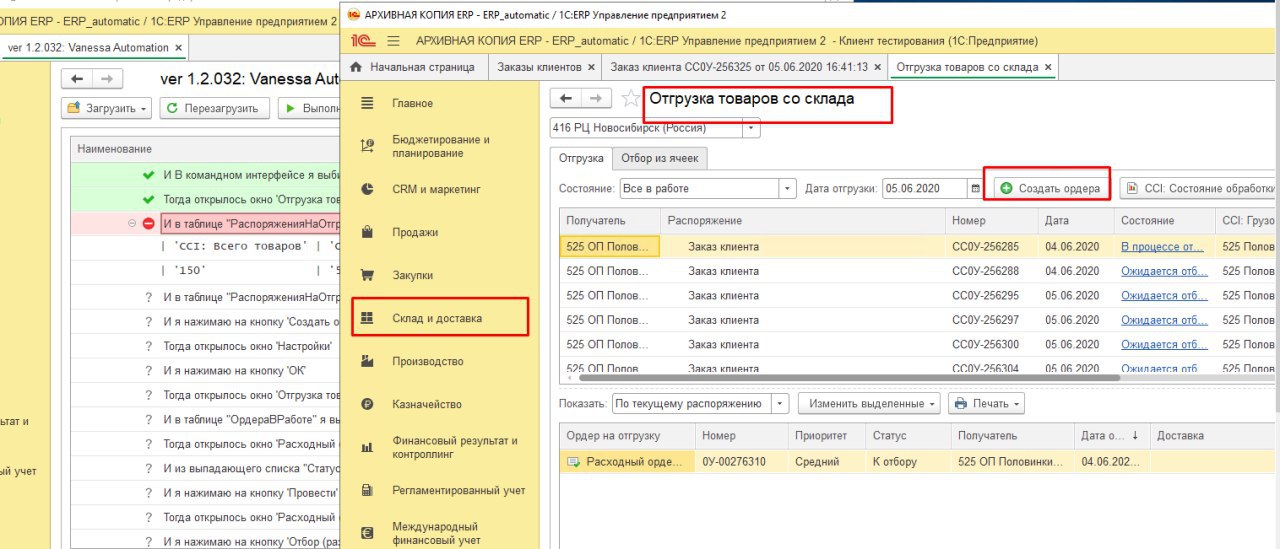Image resolution: width=1280 pixels, height=549 pixels.
Task: Expand the Показать 'По текущему распоряжению' dropdown
Action: click(x=780, y=404)
